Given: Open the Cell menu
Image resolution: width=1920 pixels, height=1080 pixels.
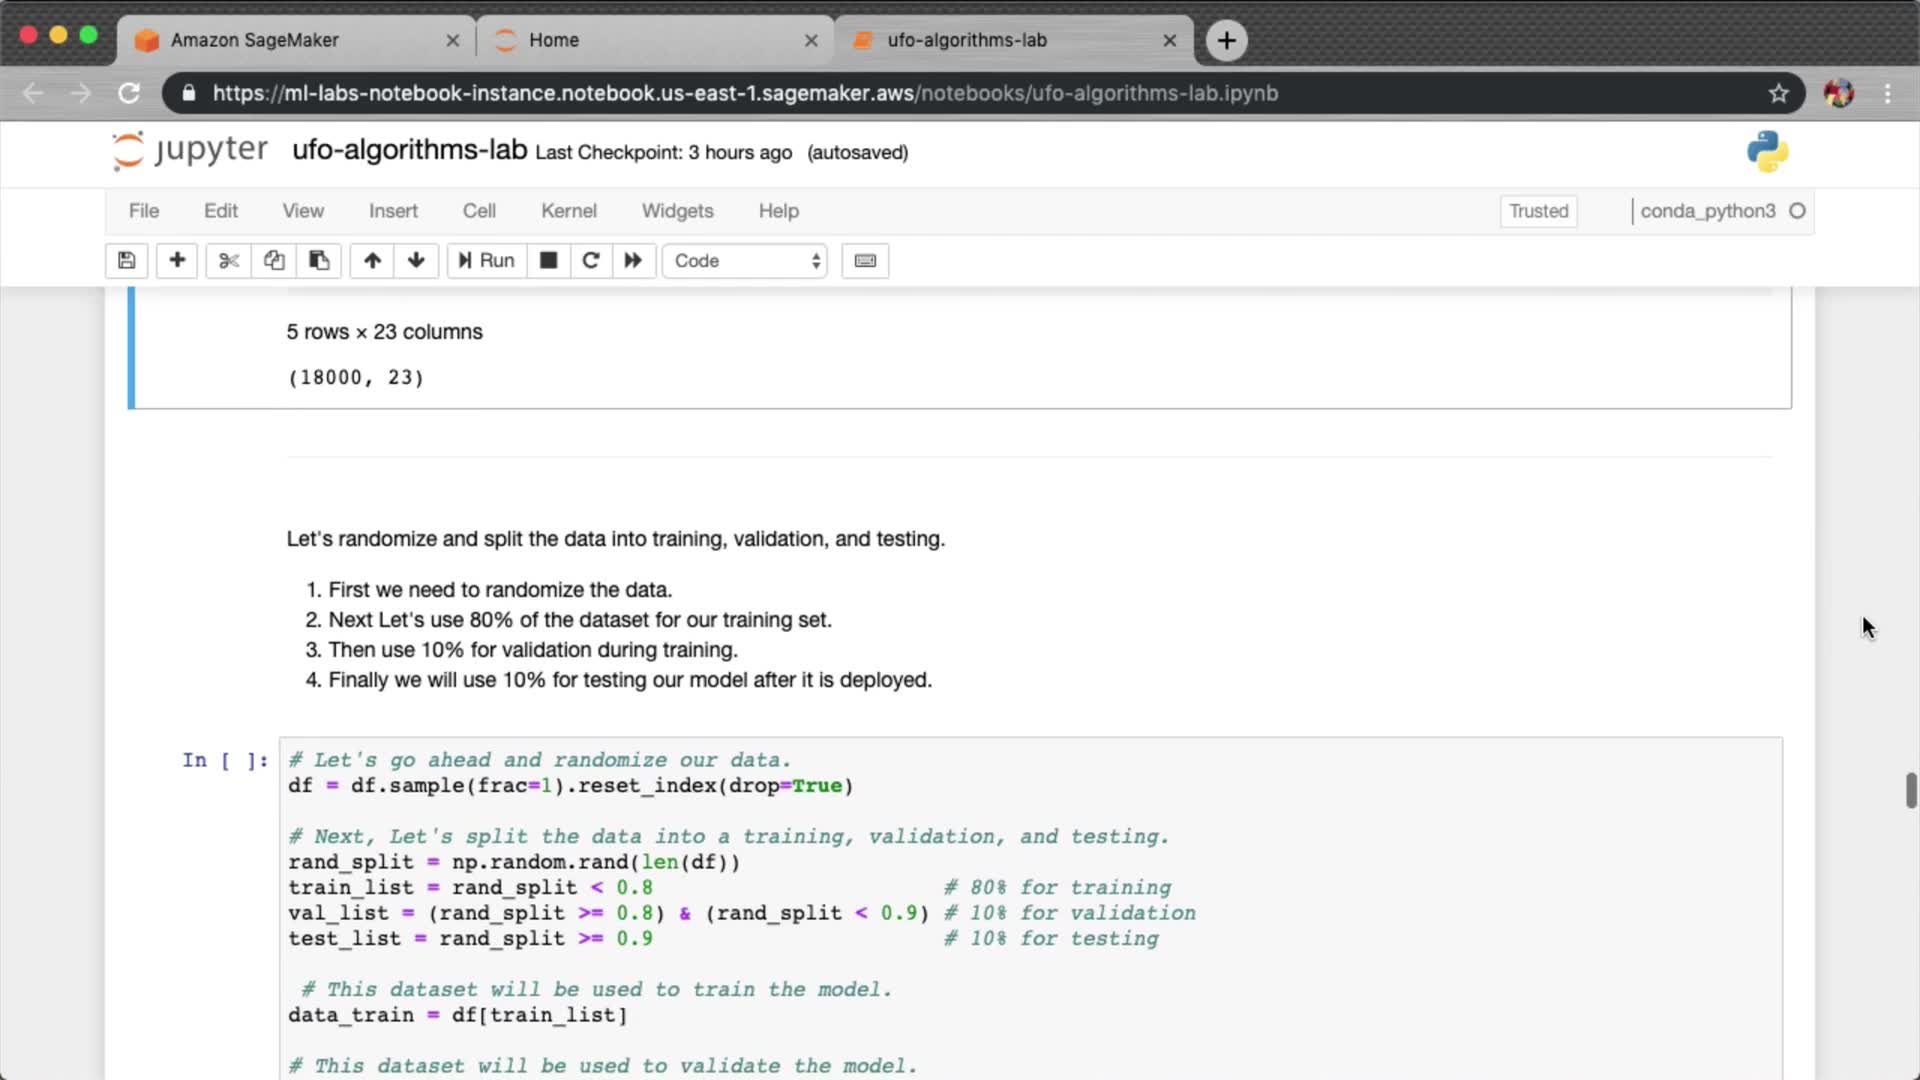Looking at the screenshot, I should 479,211.
